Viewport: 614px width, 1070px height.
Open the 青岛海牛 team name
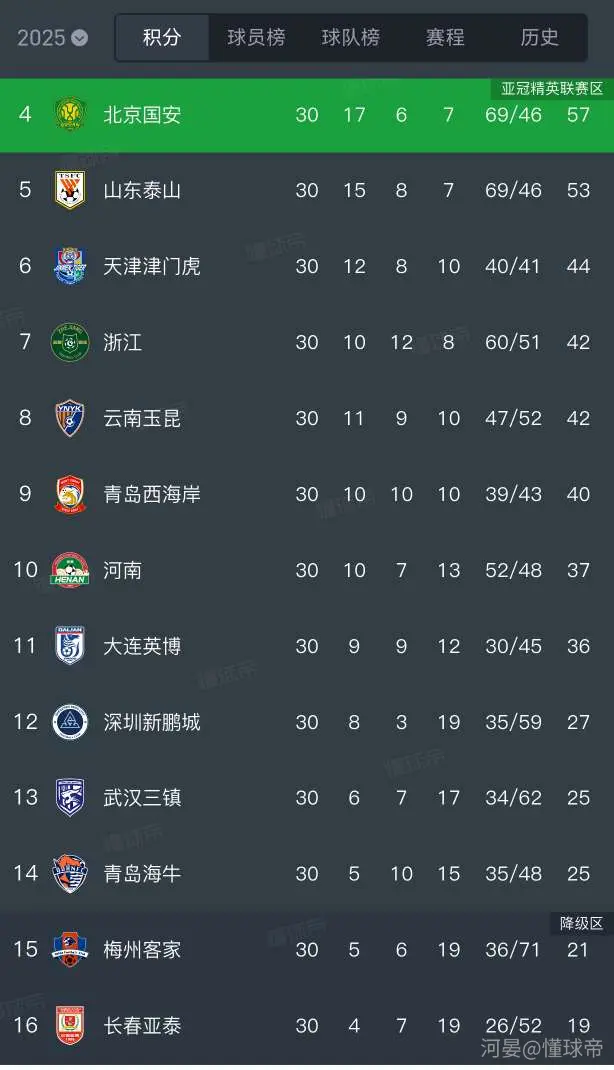coord(142,873)
